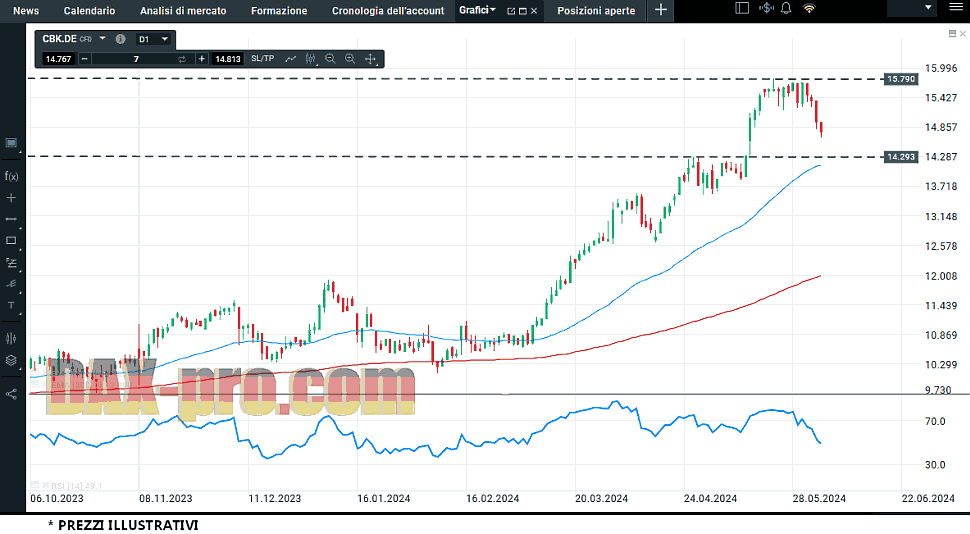Open the notifications bell
The width and height of the screenshot is (970, 534).
[x=786, y=8]
